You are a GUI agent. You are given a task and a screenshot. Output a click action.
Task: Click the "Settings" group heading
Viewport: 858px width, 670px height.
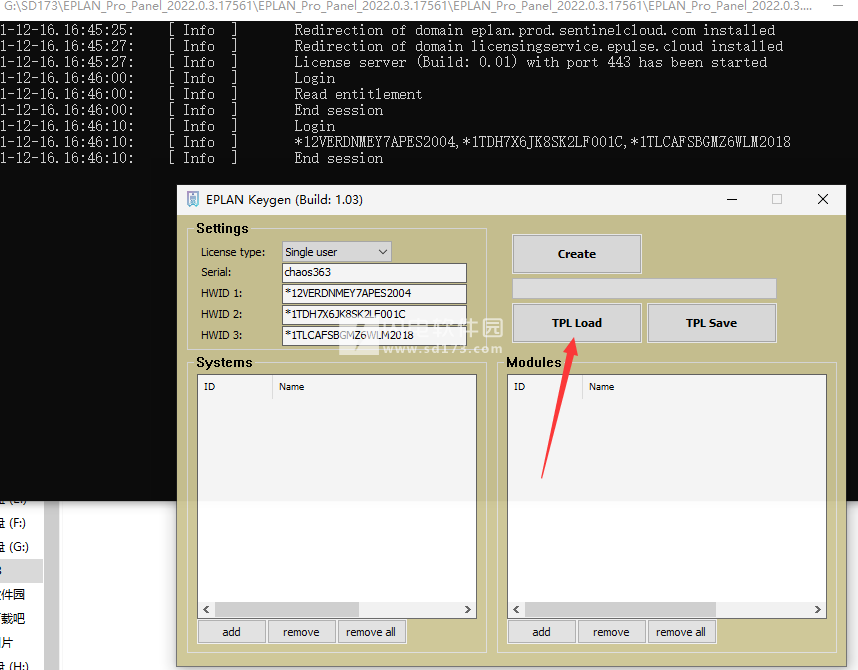click(222, 228)
